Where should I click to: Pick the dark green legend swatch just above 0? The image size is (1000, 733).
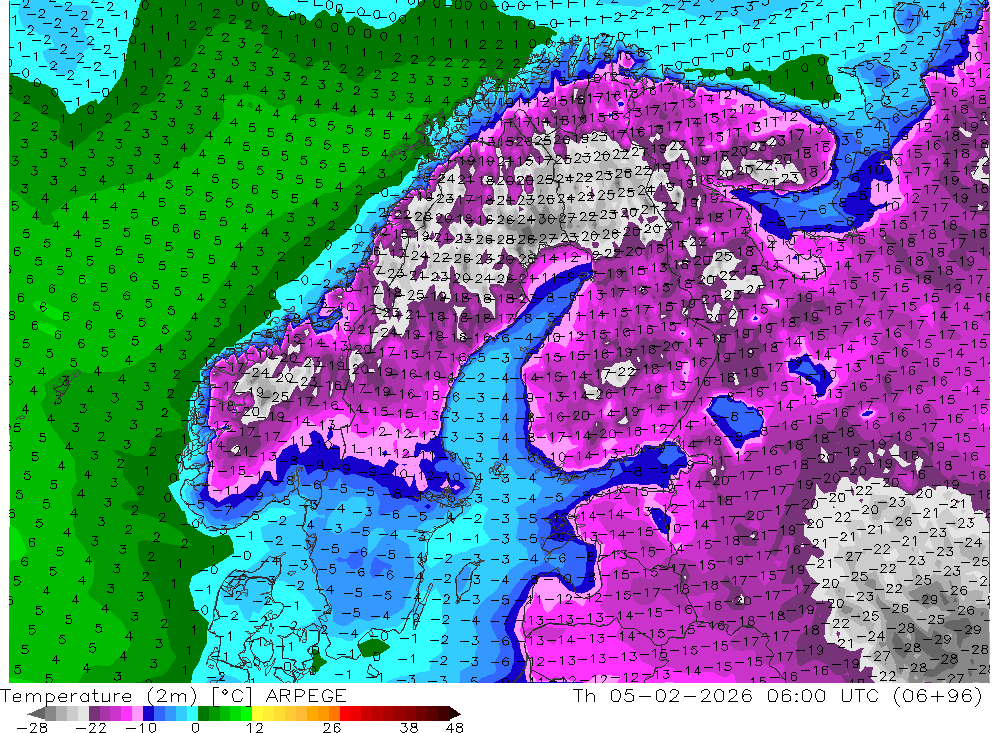(203, 713)
